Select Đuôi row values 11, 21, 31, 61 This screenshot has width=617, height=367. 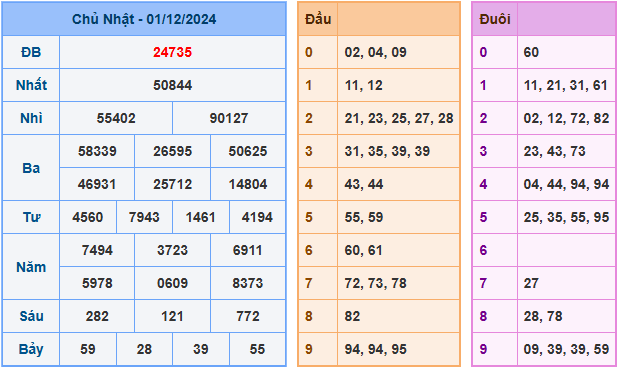click(565, 85)
